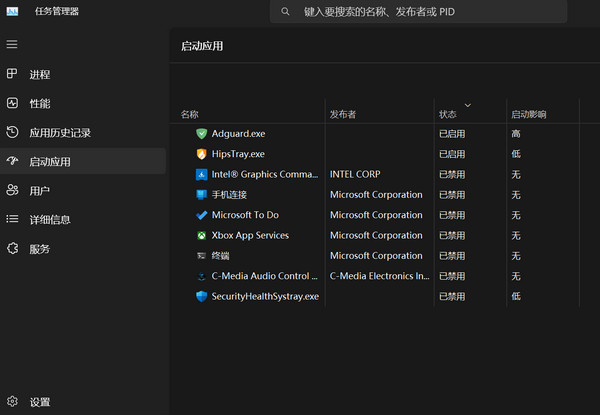Click the Task Manager app icon
Image resolution: width=600 pixels, height=415 pixels.
(12, 11)
